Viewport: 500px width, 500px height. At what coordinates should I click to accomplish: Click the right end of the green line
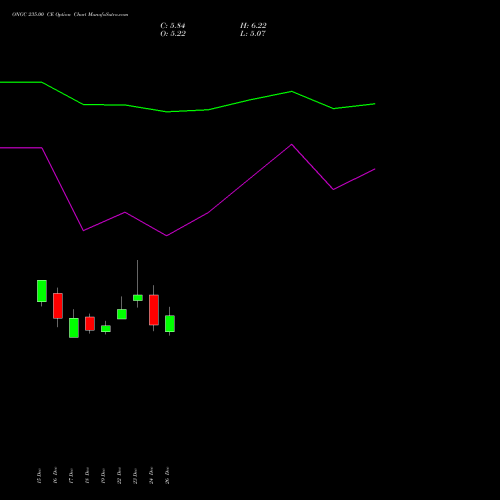(375, 104)
